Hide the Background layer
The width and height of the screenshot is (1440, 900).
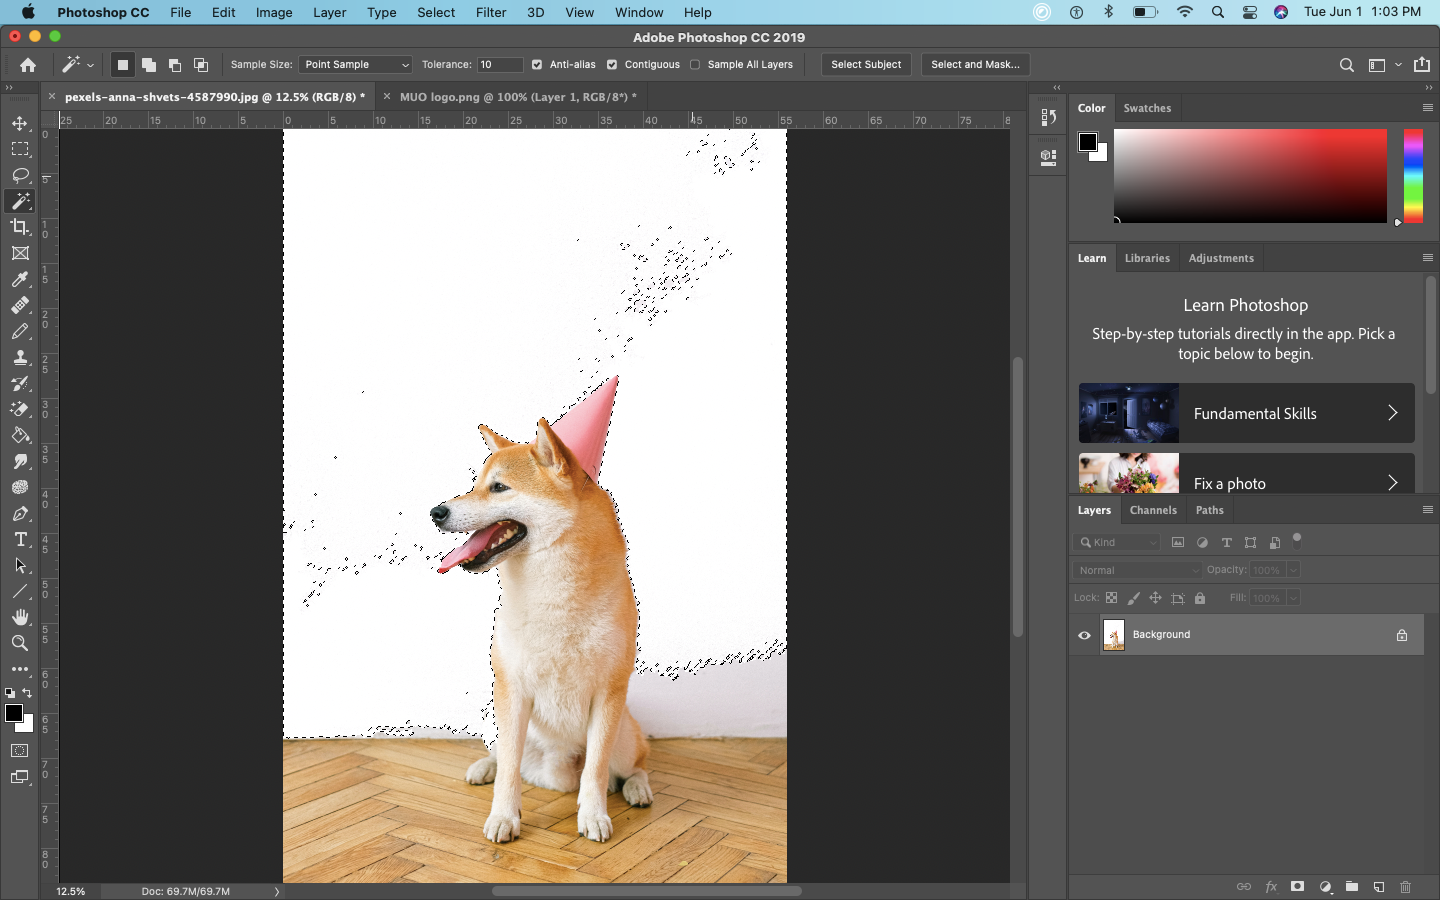1083,635
